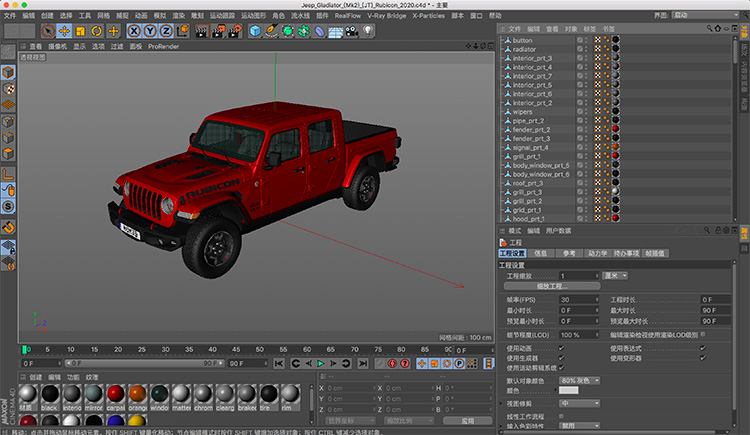Add a light object
The height and width of the screenshot is (435, 750).
pyautogui.click(x=367, y=31)
